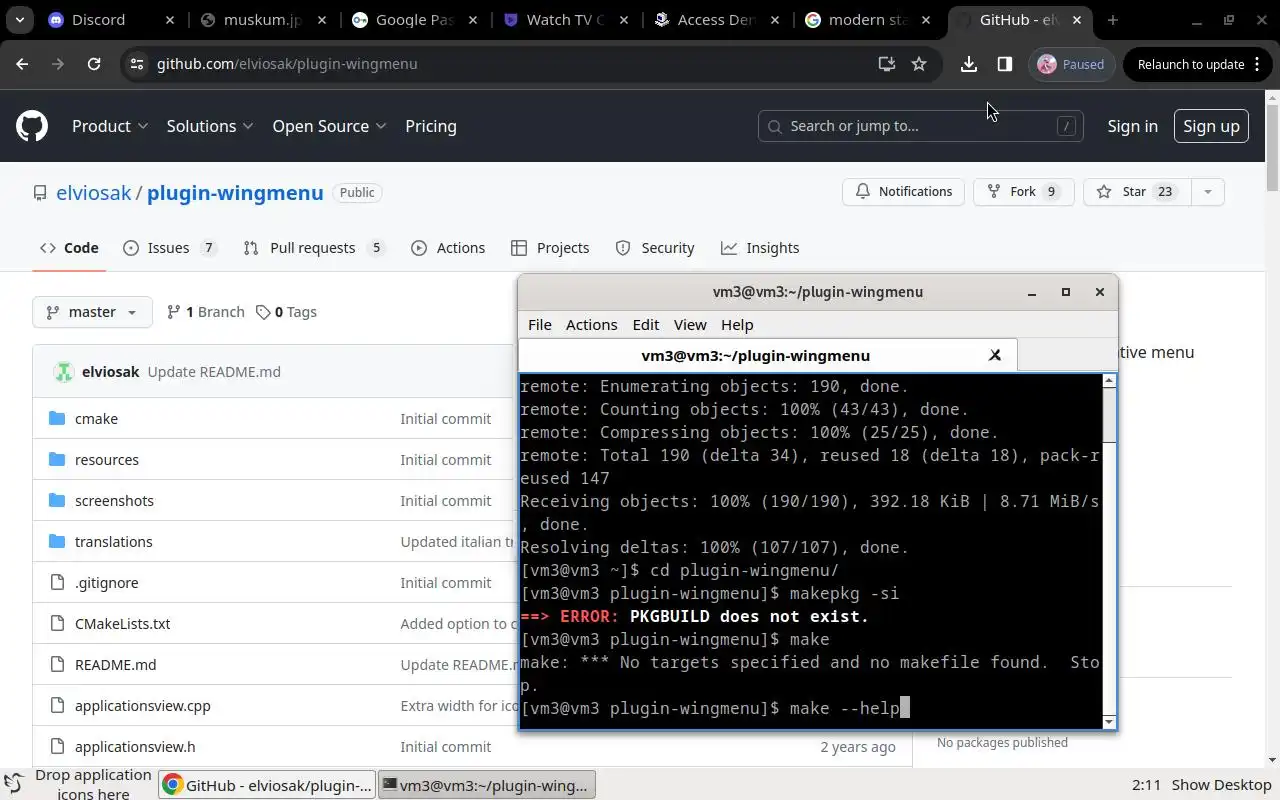The image size is (1280, 800).
Task: Open applicationsview.h file
Action: pyautogui.click(x=135, y=747)
